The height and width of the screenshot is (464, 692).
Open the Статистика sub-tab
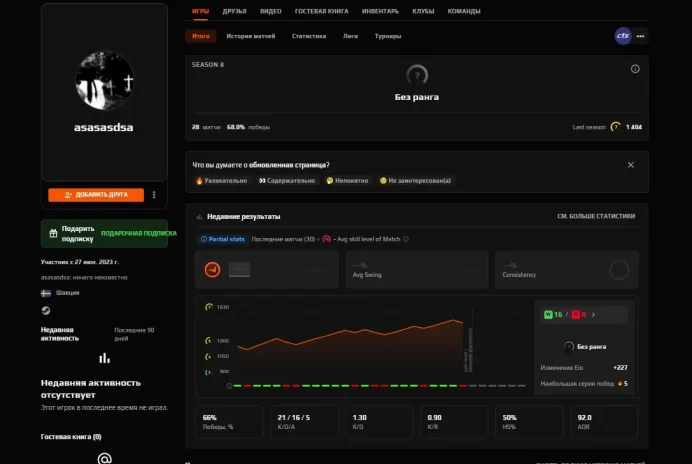[309, 36]
